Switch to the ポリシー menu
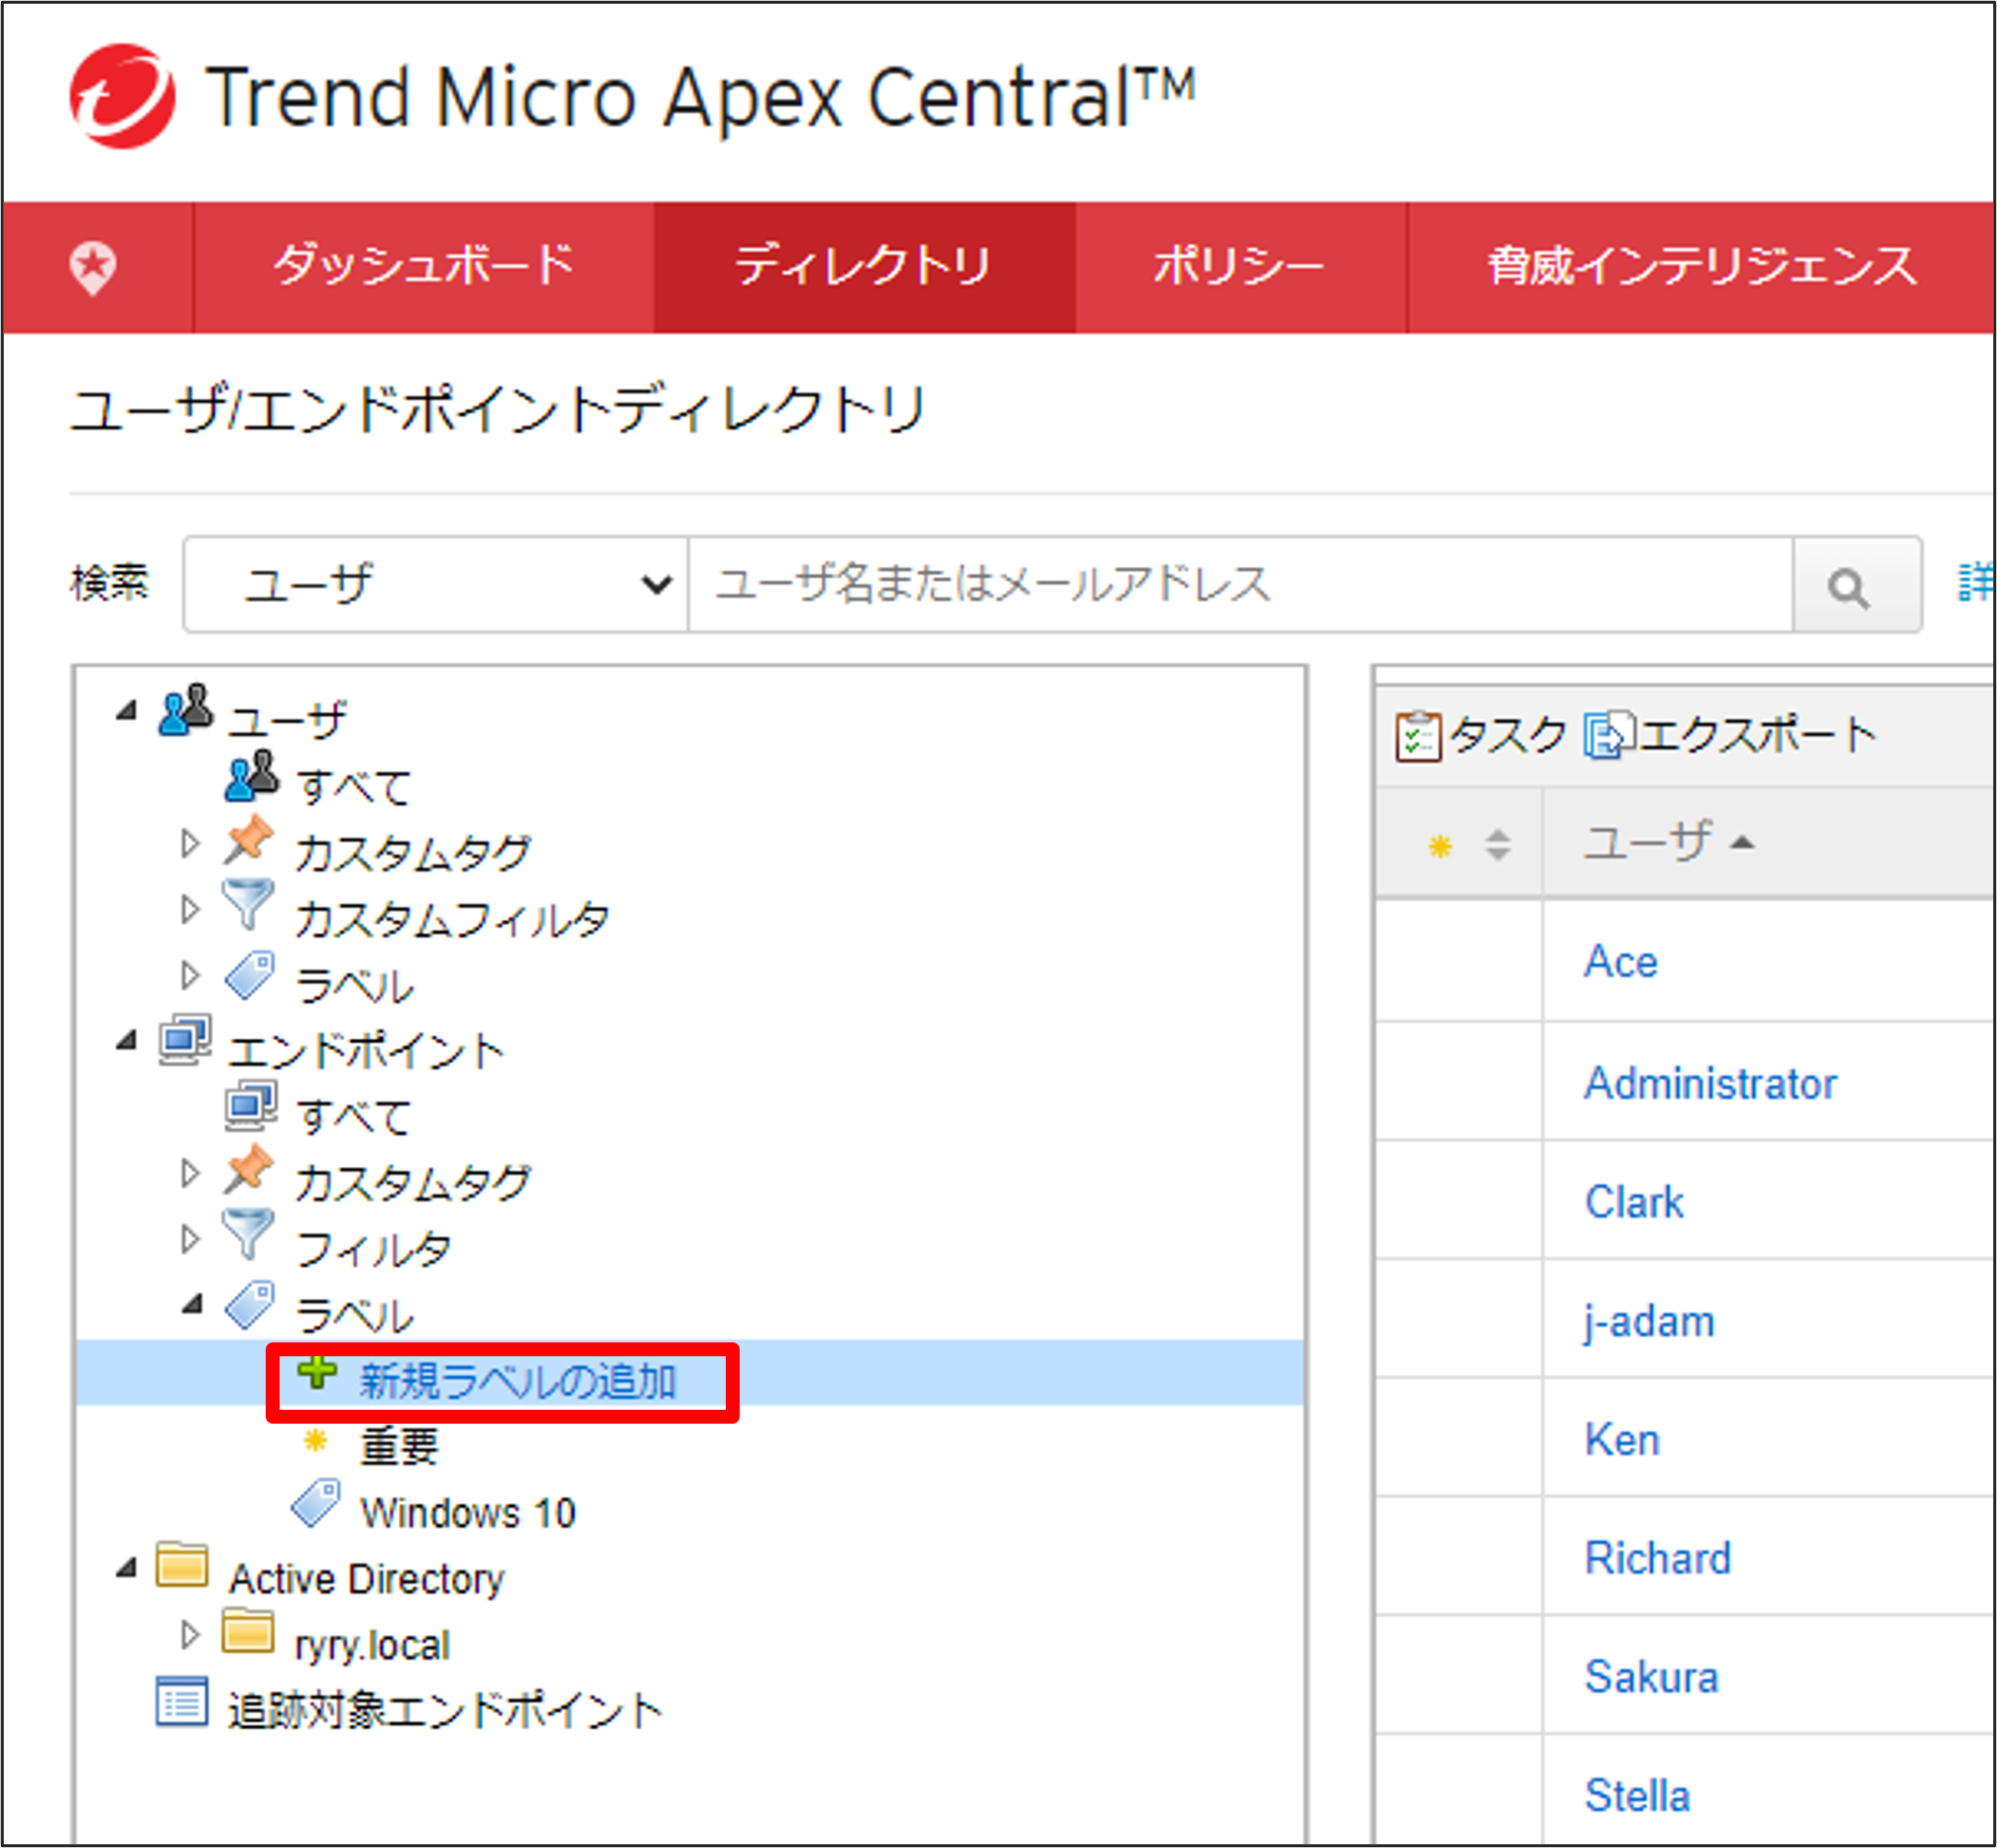1997x1848 pixels. coord(1239,267)
